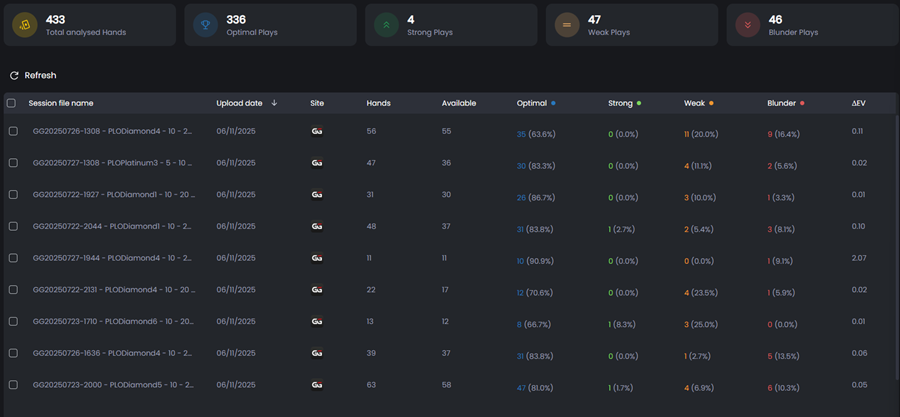Click optimal value 35 (63.6%)
Image resolution: width=900 pixels, height=417 pixels.
point(536,134)
